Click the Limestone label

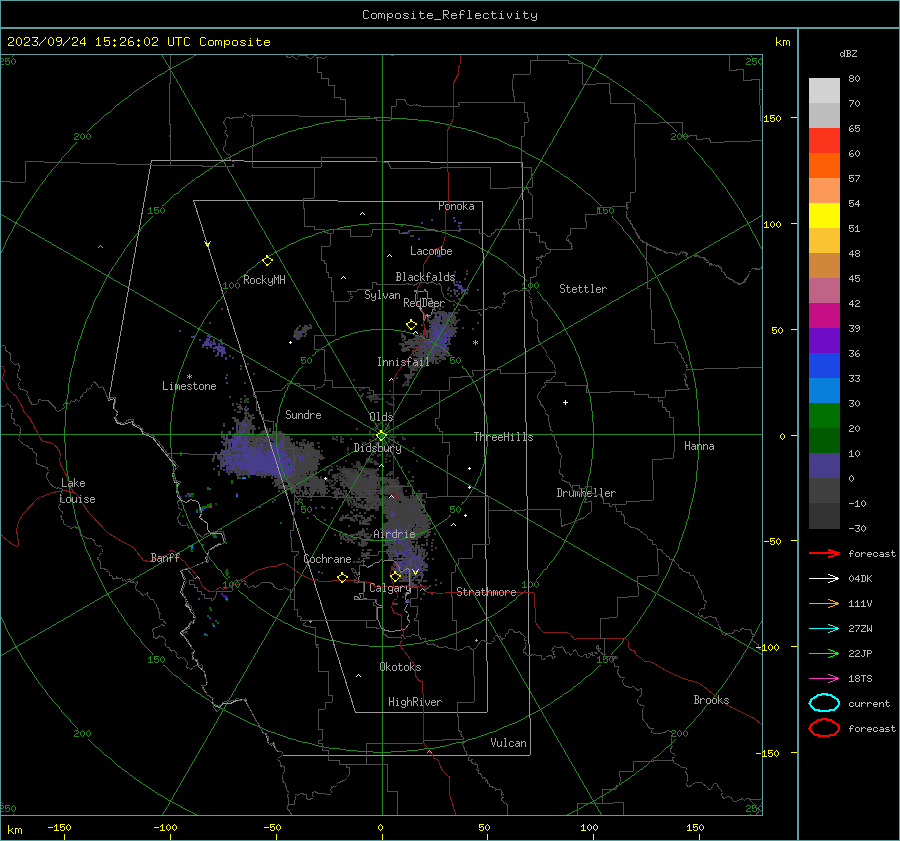point(189,386)
